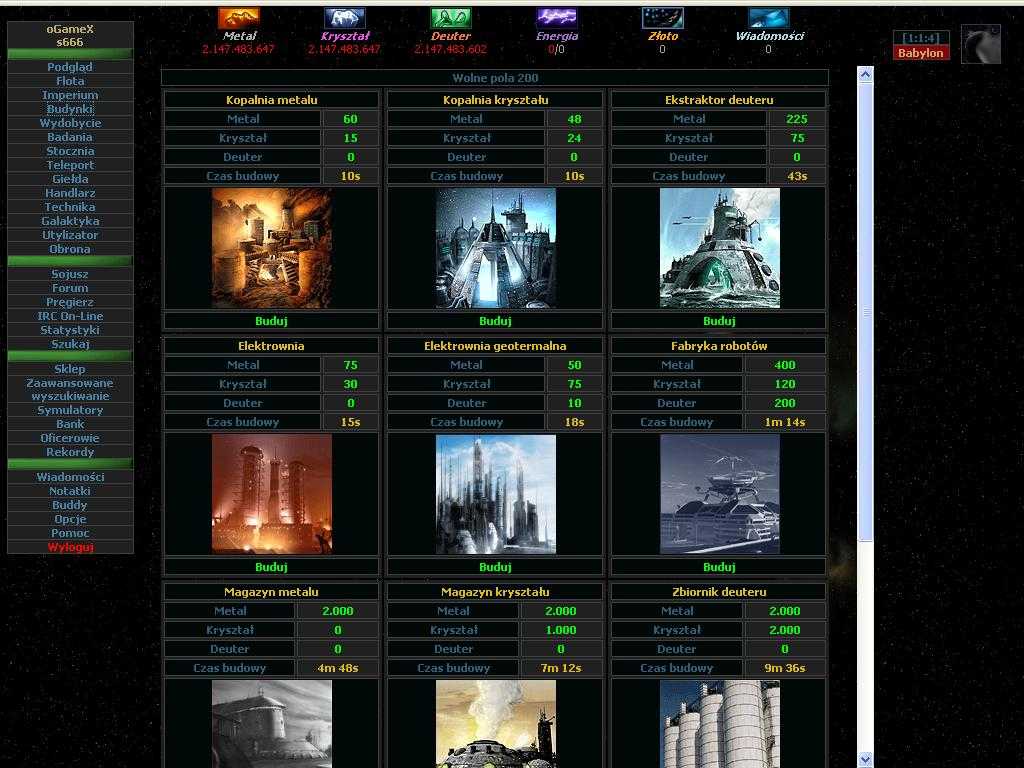
Task: Click the Złoto resource icon
Action: pos(662,18)
